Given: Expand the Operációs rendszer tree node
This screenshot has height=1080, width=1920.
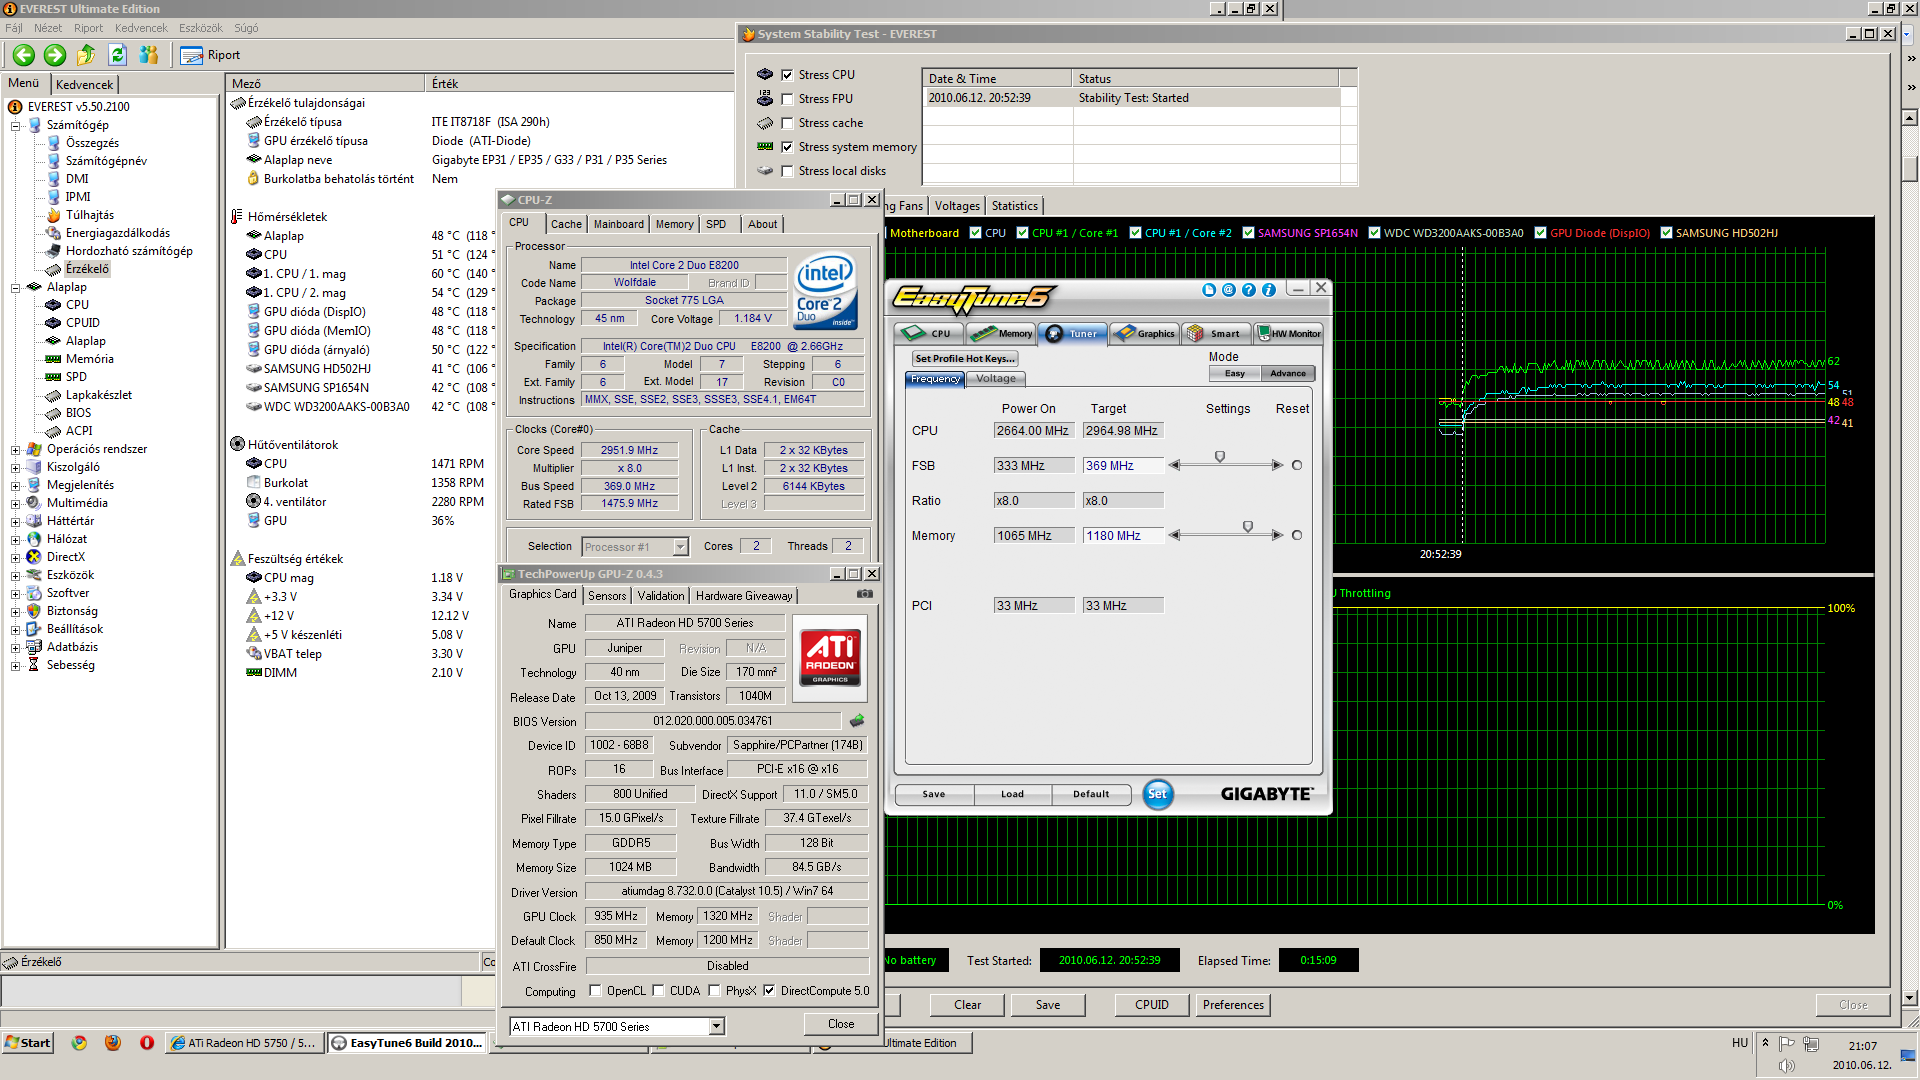Looking at the screenshot, I should 16,450.
